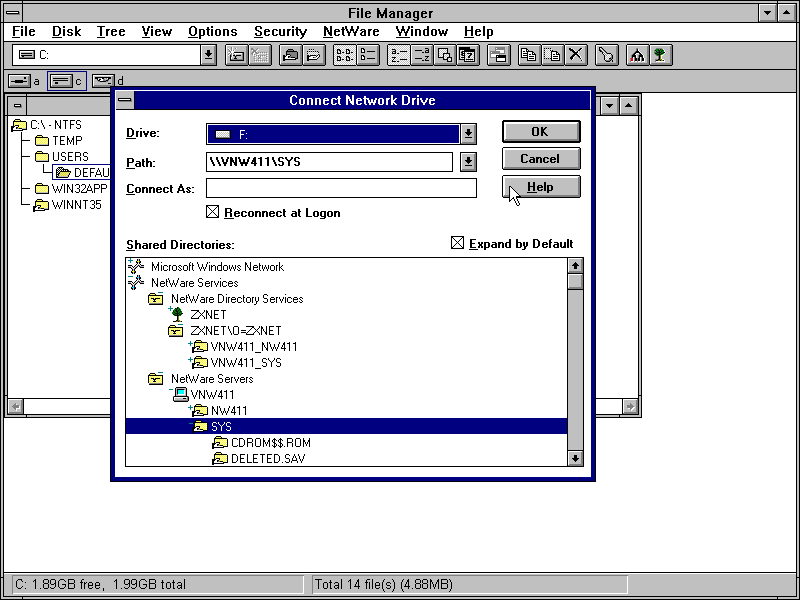Select floppy drive a in the drive bar
The height and width of the screenshot is (600, 800).
pyautogui.click(x=24, y=81)
